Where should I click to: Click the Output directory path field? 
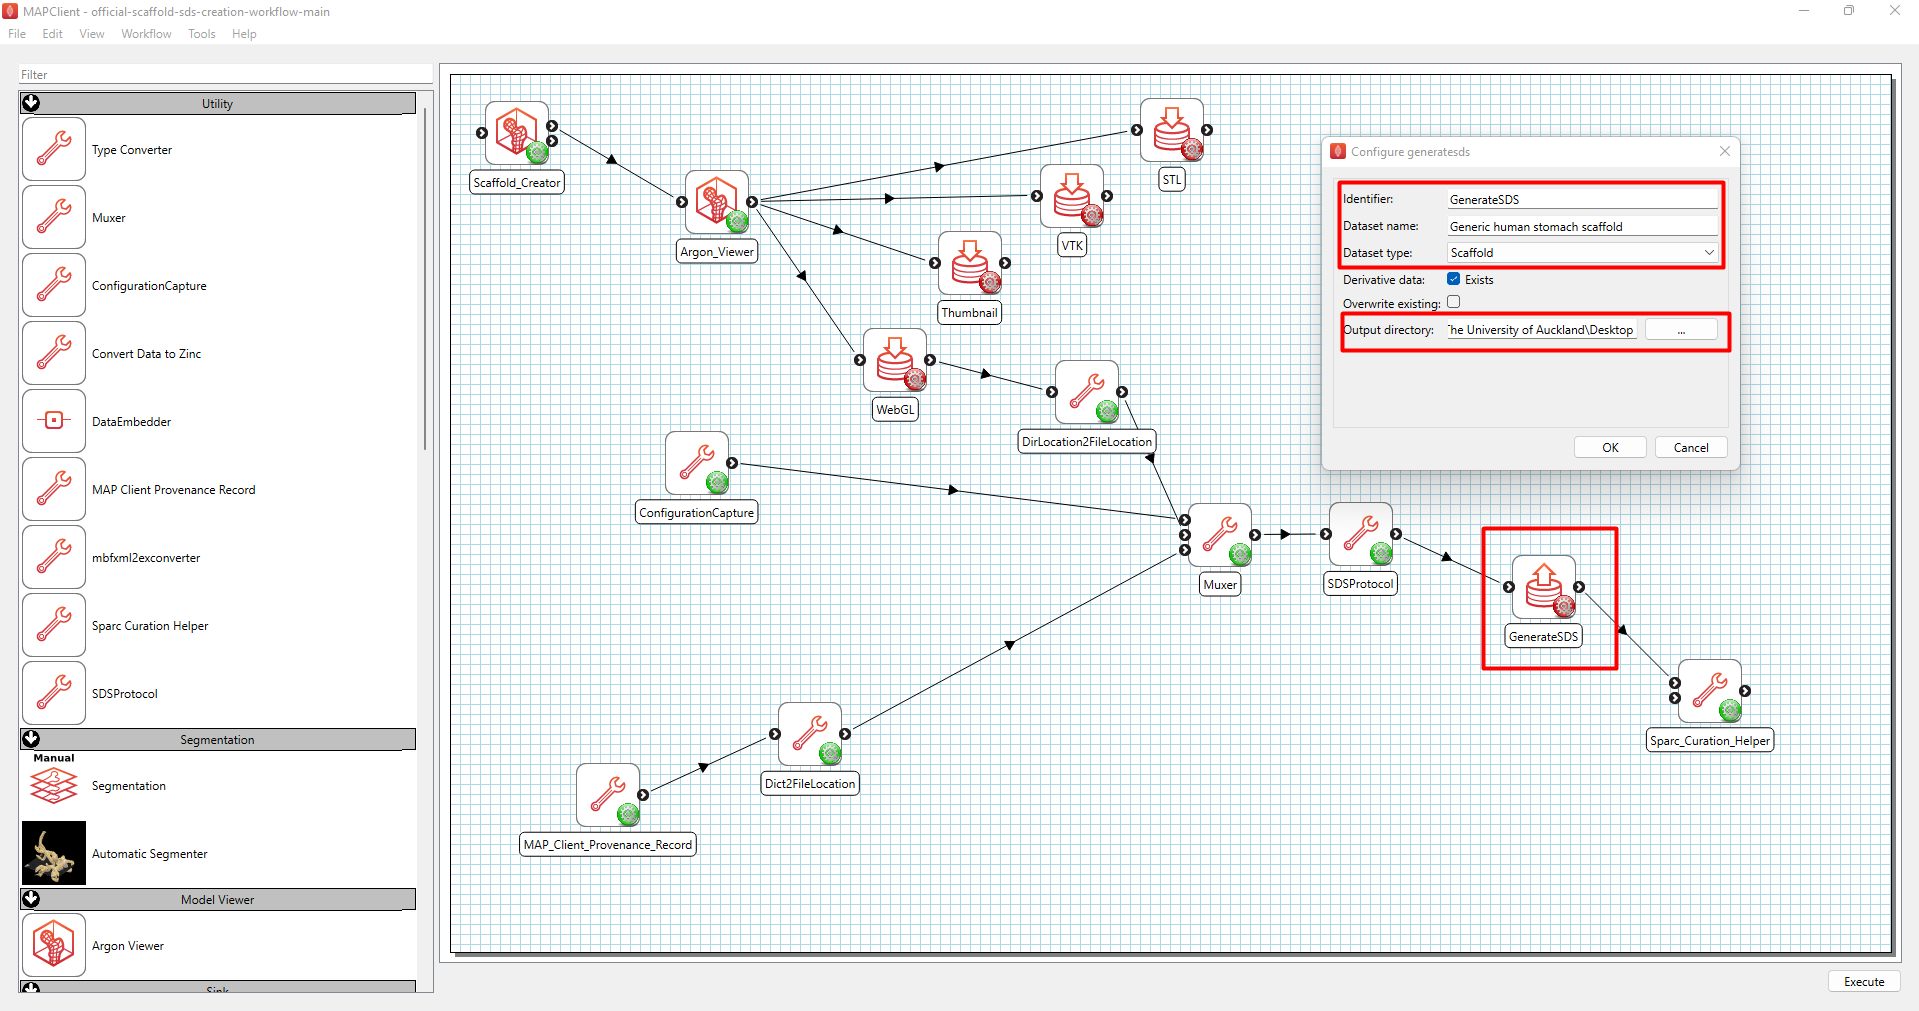pos(1542,330)
